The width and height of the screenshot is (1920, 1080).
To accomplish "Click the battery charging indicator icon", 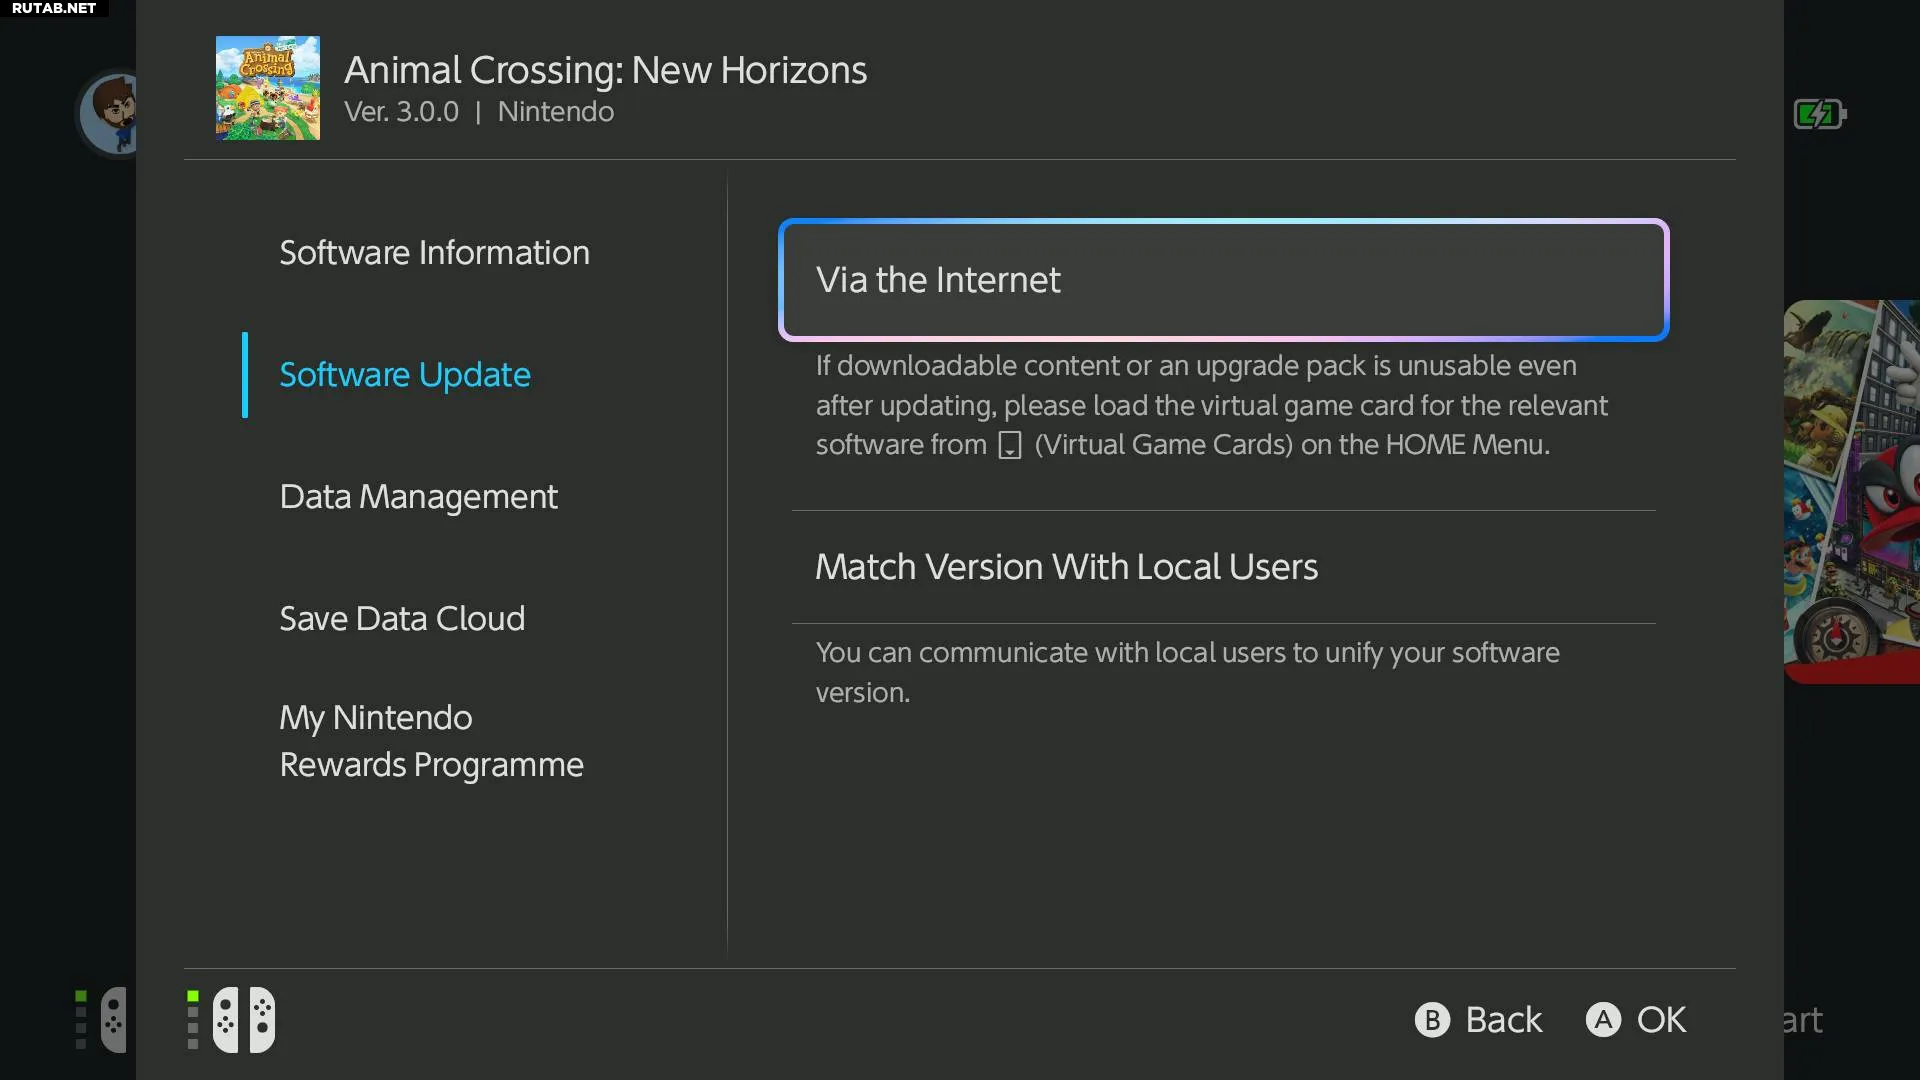I will click(1819, 114).
